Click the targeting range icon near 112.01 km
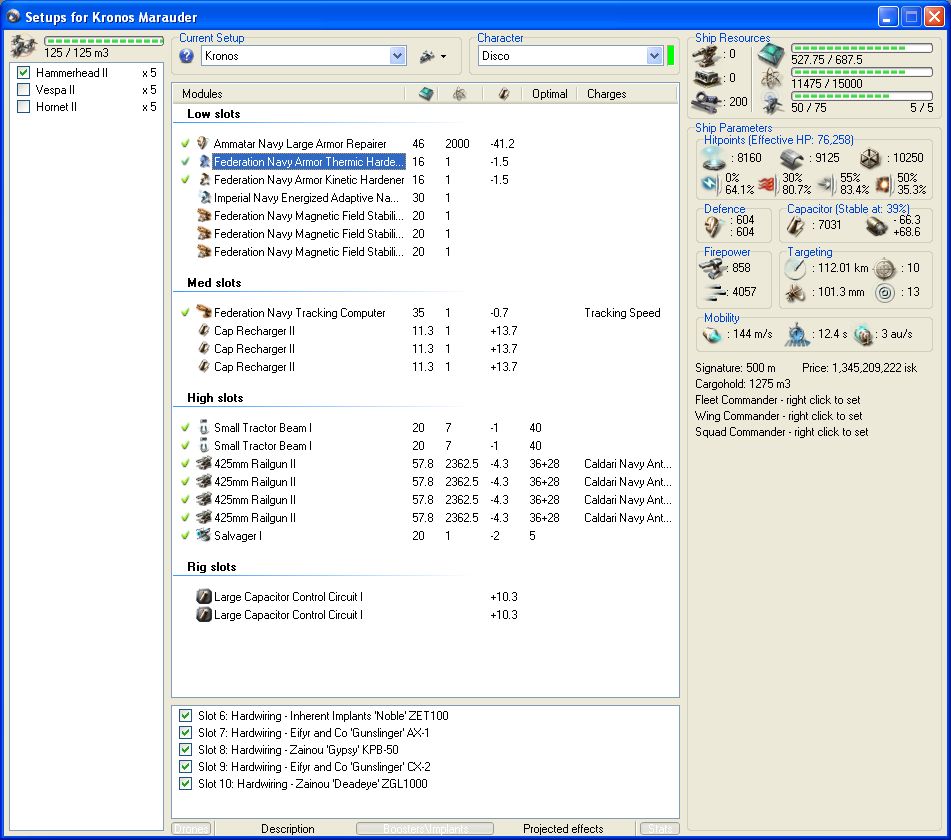This screenshot has height=840, width=951. click(795, 268)
